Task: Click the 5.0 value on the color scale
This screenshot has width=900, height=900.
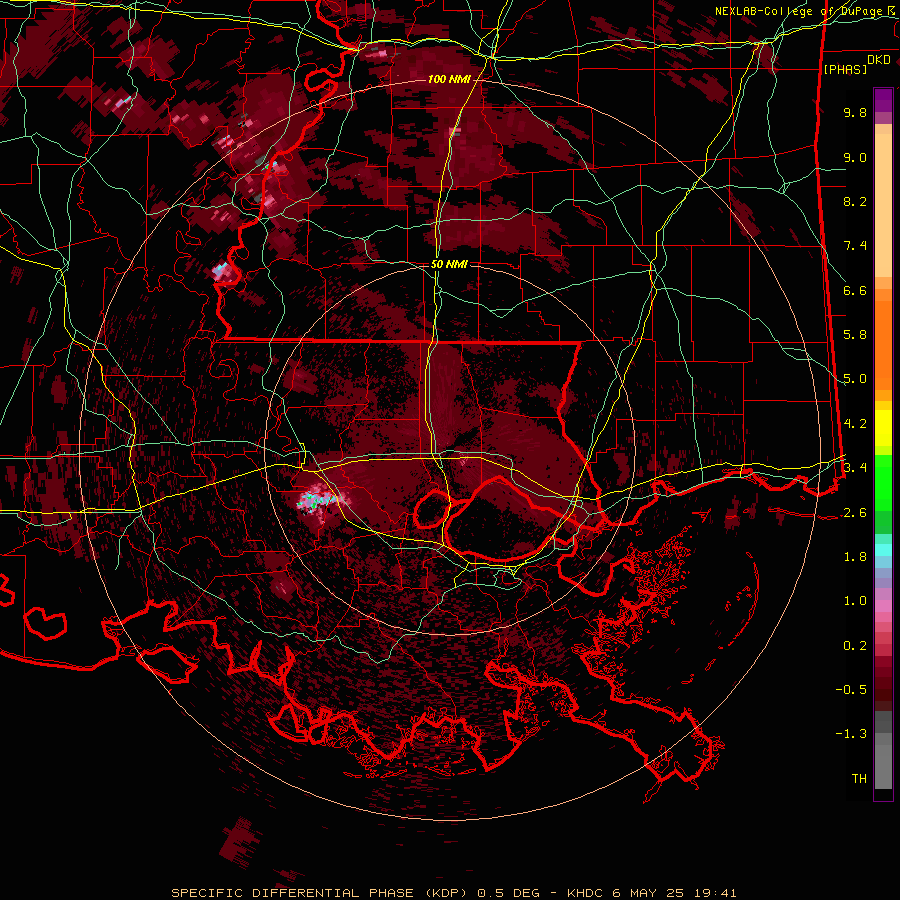Action: 855,379
